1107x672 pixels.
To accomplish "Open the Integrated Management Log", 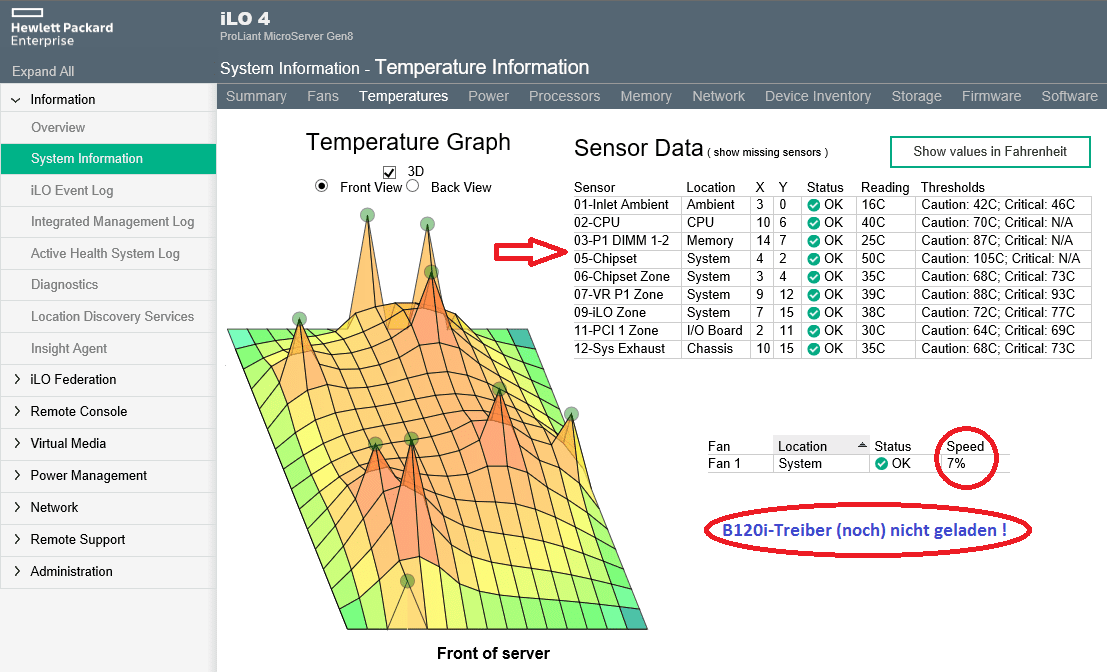I will pos(112,222).
